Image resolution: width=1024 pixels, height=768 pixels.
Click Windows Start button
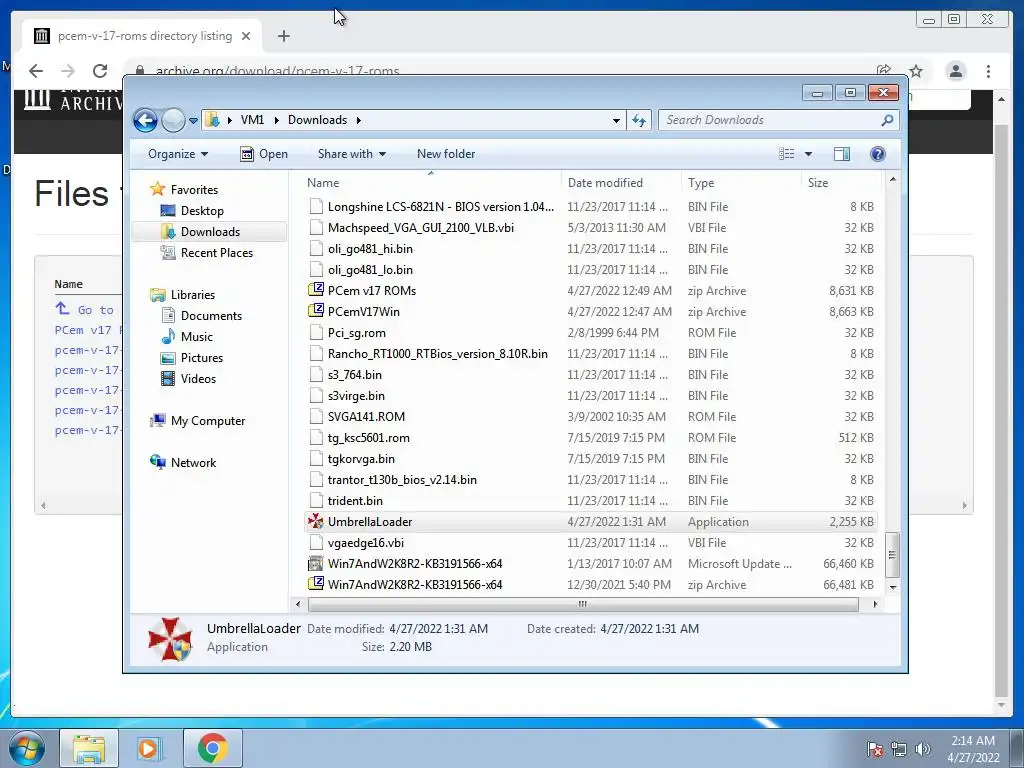[x=27, y=748]
